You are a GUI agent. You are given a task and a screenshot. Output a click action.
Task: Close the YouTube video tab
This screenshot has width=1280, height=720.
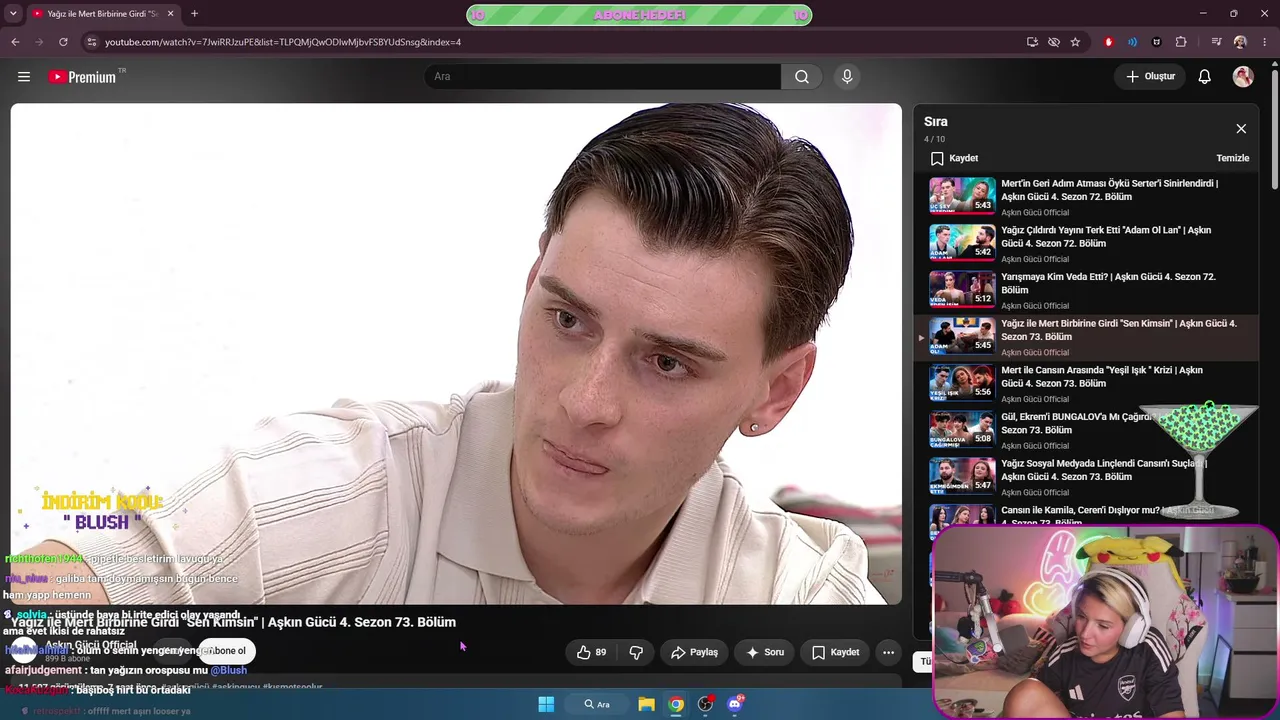[x=170, y=14]
